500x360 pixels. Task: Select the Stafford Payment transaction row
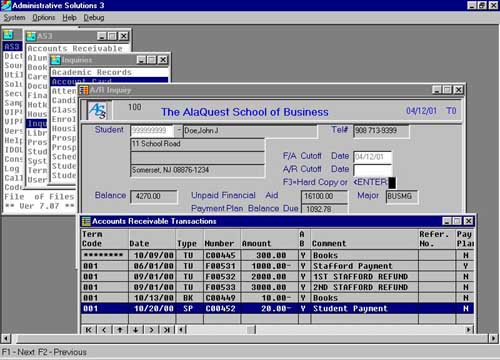click(x=277, y=266)
